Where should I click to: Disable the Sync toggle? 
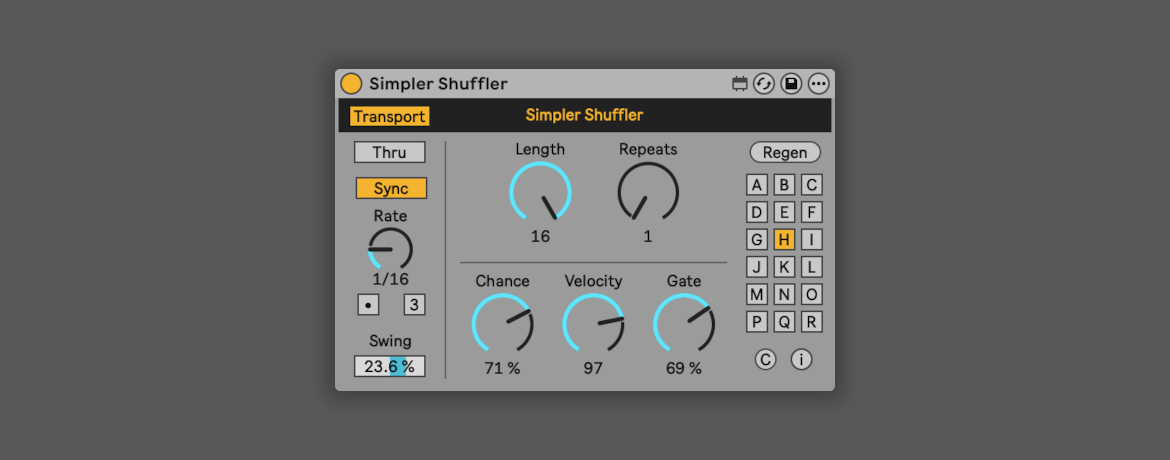[x=390, y=188]
